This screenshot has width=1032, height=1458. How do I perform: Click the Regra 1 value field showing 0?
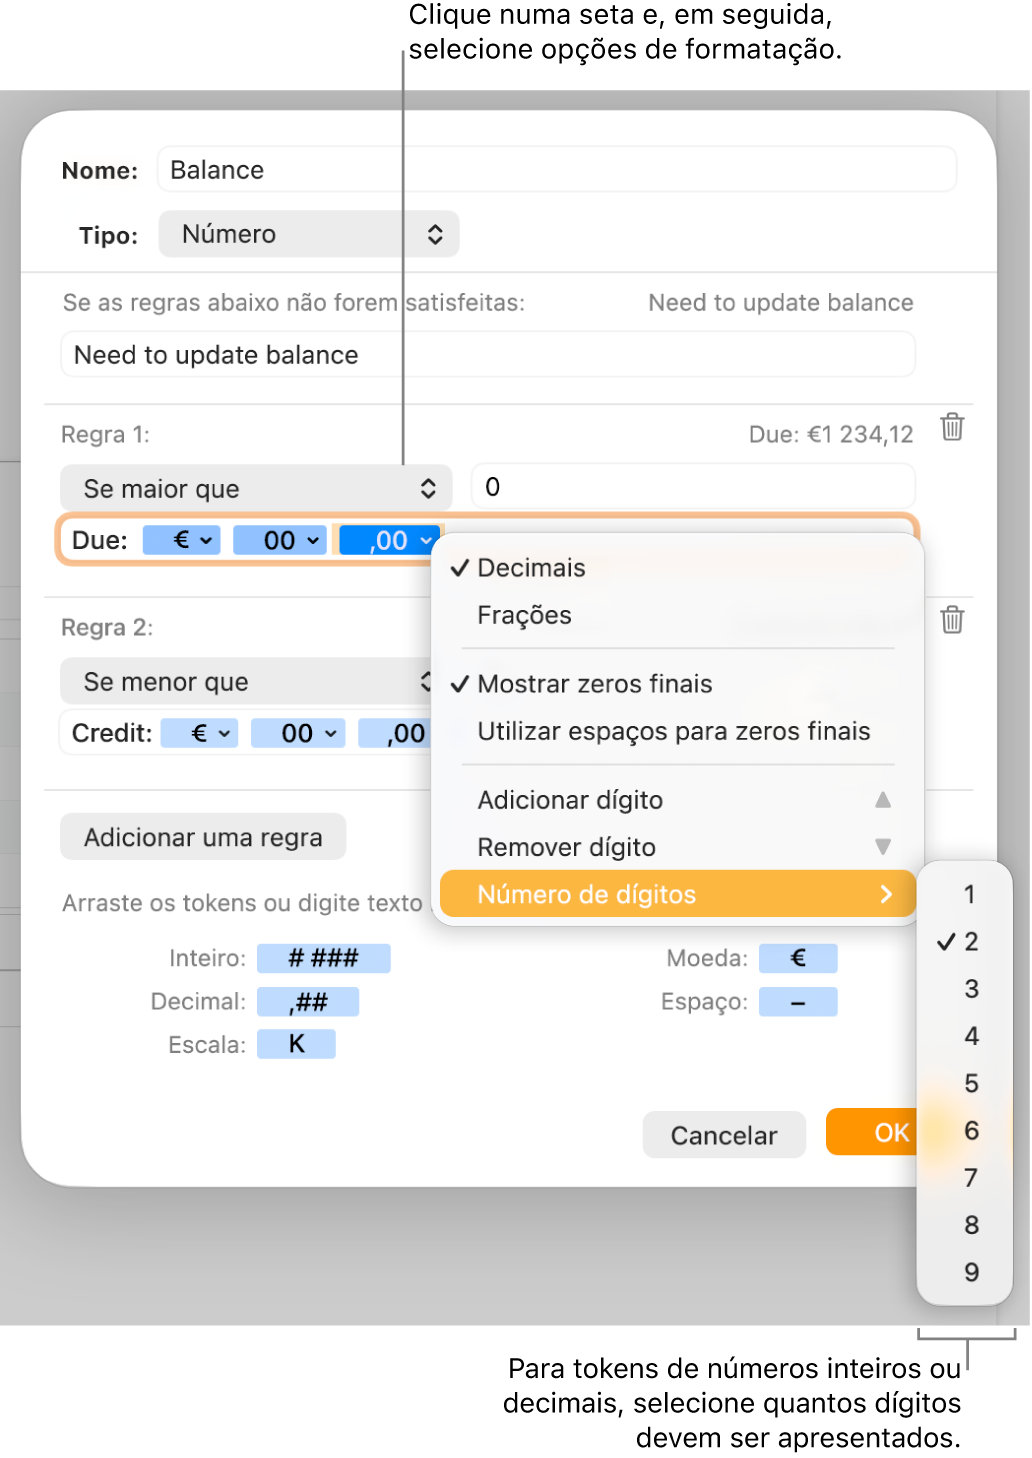(x=693, y=487)
